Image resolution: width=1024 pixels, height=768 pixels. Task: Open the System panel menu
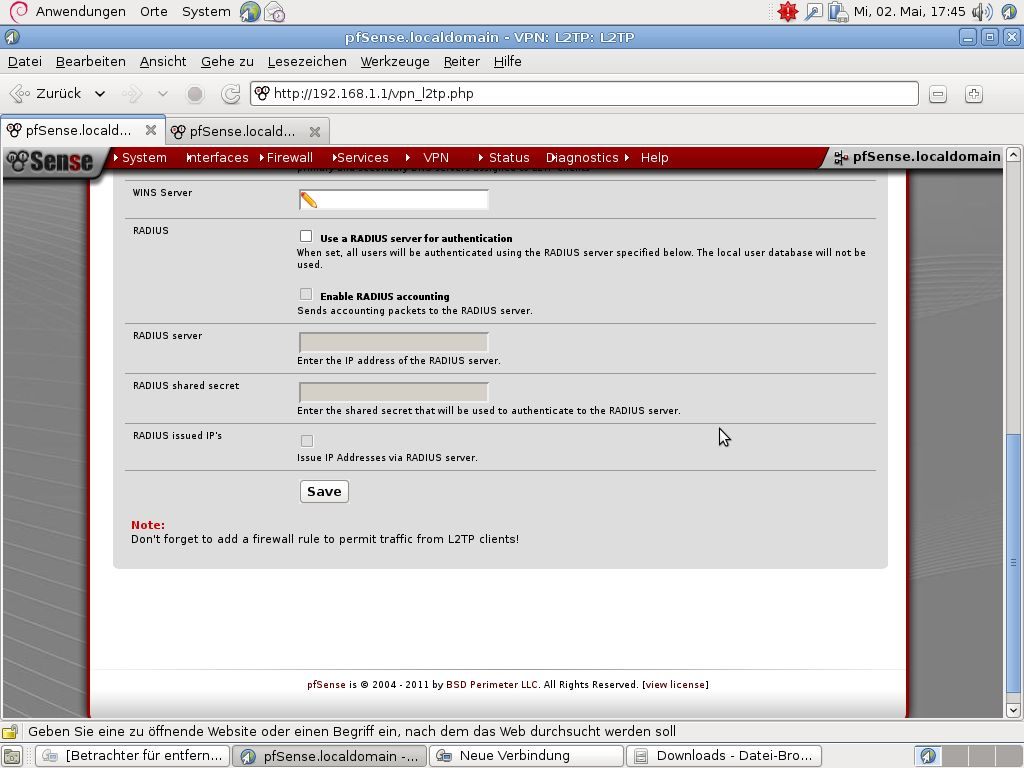(206, 12)
